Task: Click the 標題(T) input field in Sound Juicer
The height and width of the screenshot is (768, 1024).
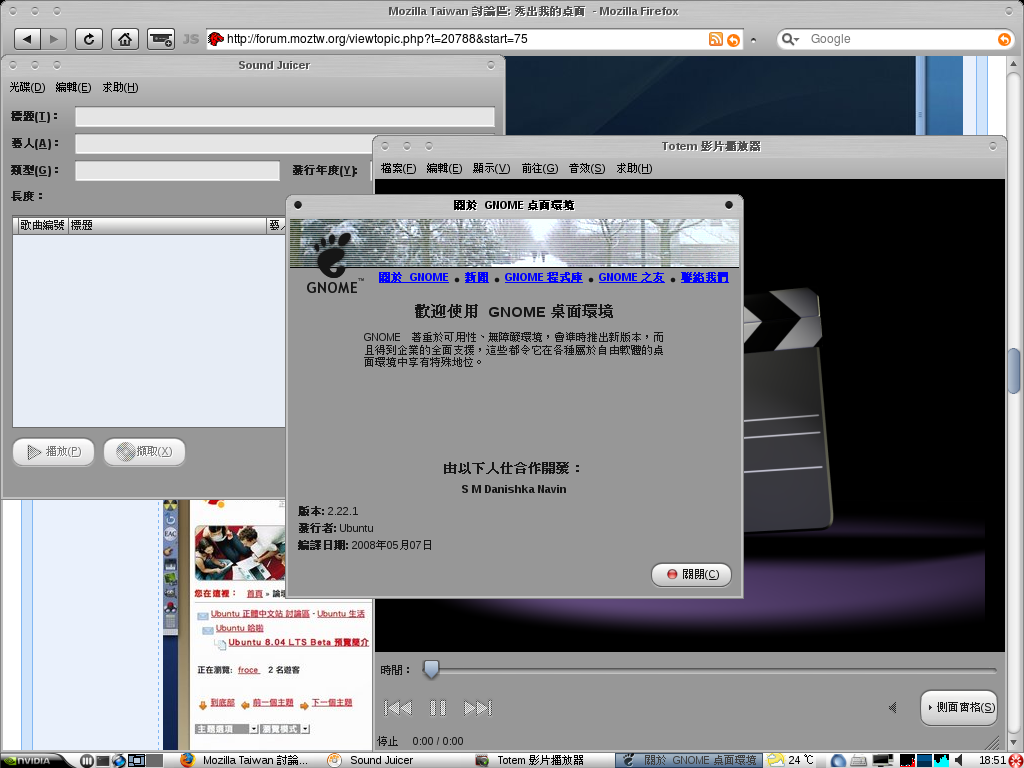Action: (284, 117)
